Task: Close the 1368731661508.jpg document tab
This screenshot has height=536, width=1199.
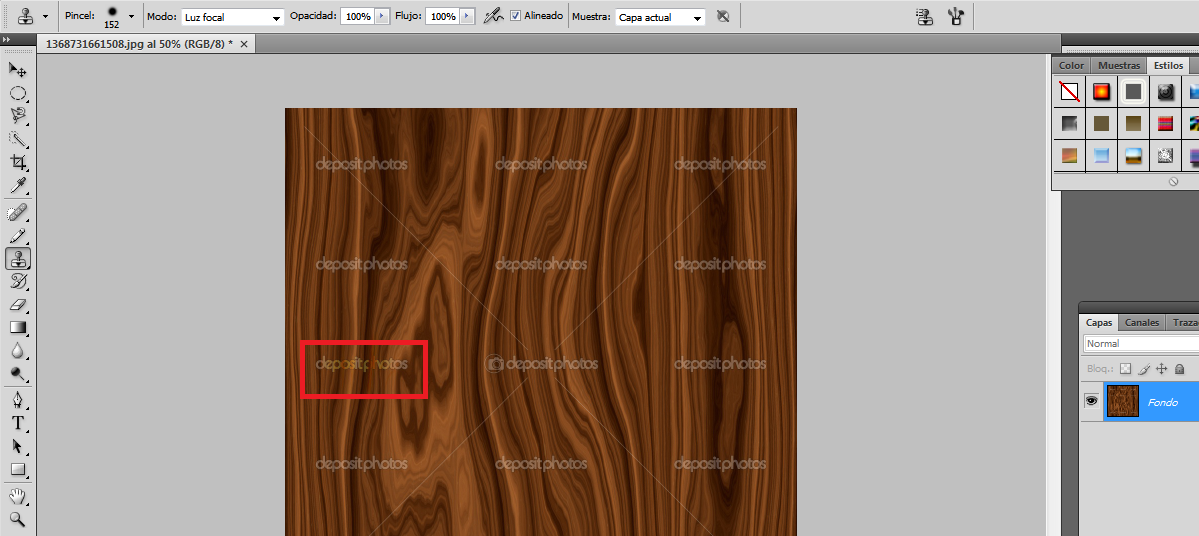Action: pyautogui.click(x=244, y=44)
